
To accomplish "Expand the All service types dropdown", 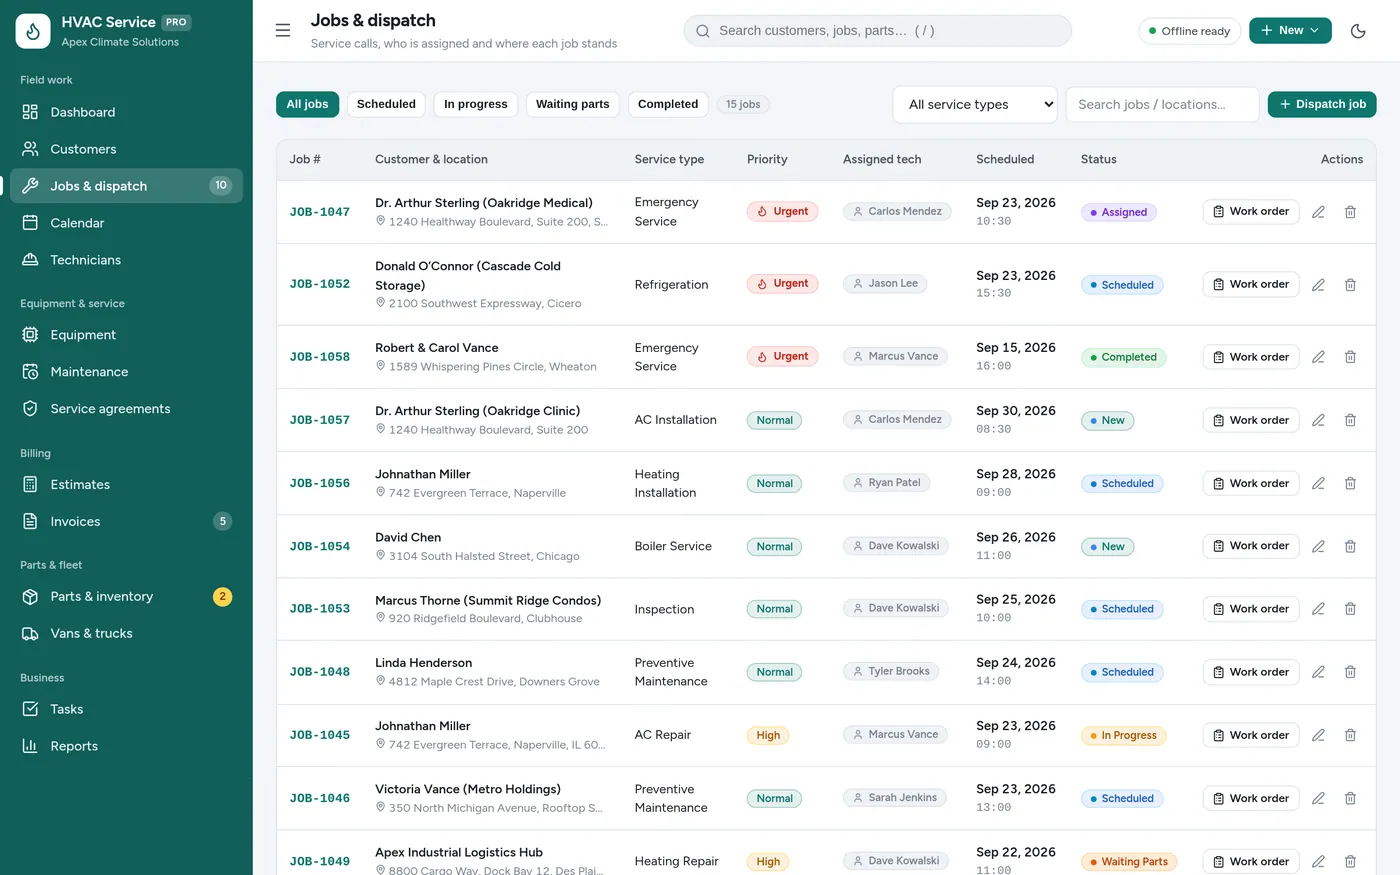I will [x=974, y=104].
